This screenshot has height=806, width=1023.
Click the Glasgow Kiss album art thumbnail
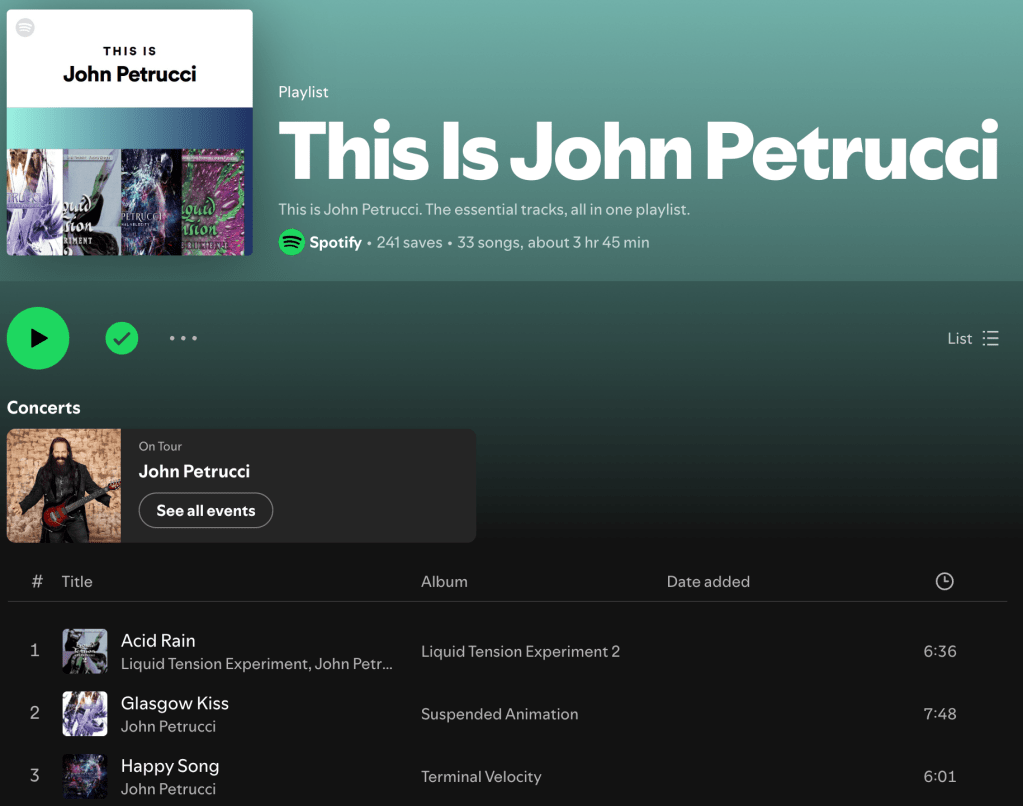pos(85,714)
